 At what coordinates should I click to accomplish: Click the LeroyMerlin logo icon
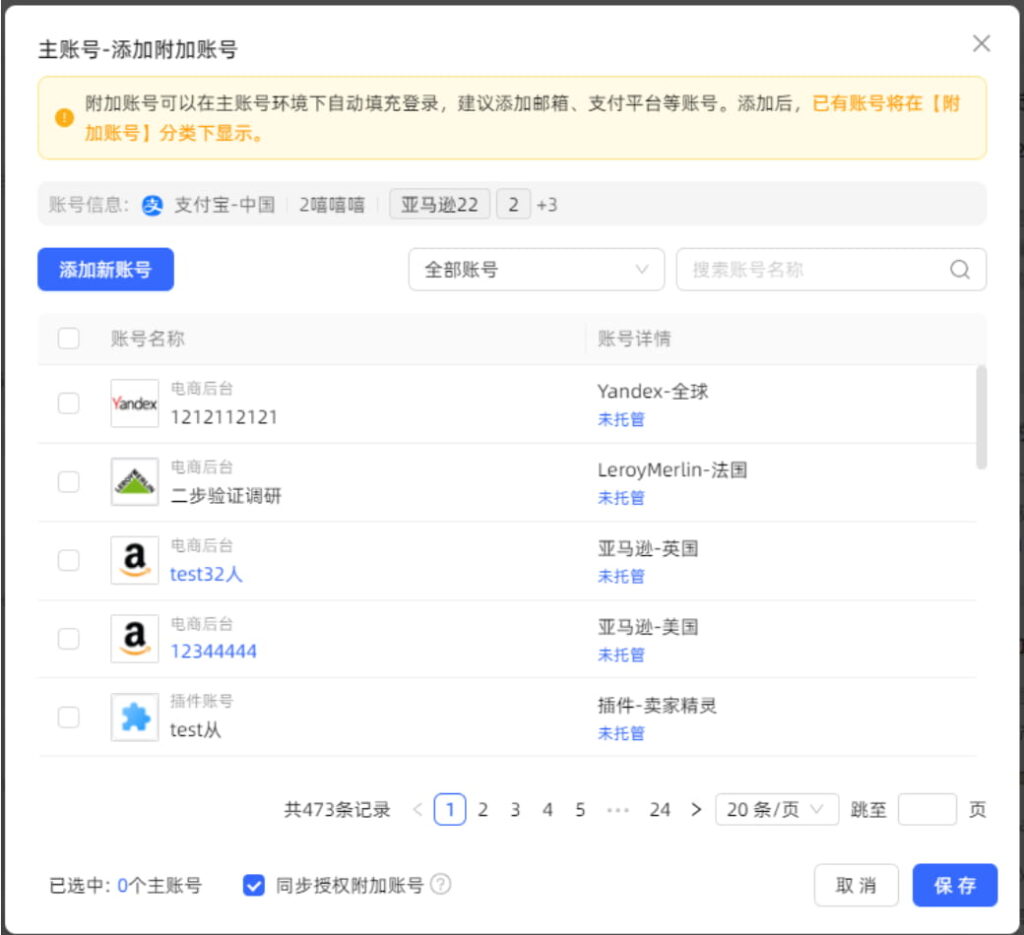pyautogui.click(x=134, y=482)
